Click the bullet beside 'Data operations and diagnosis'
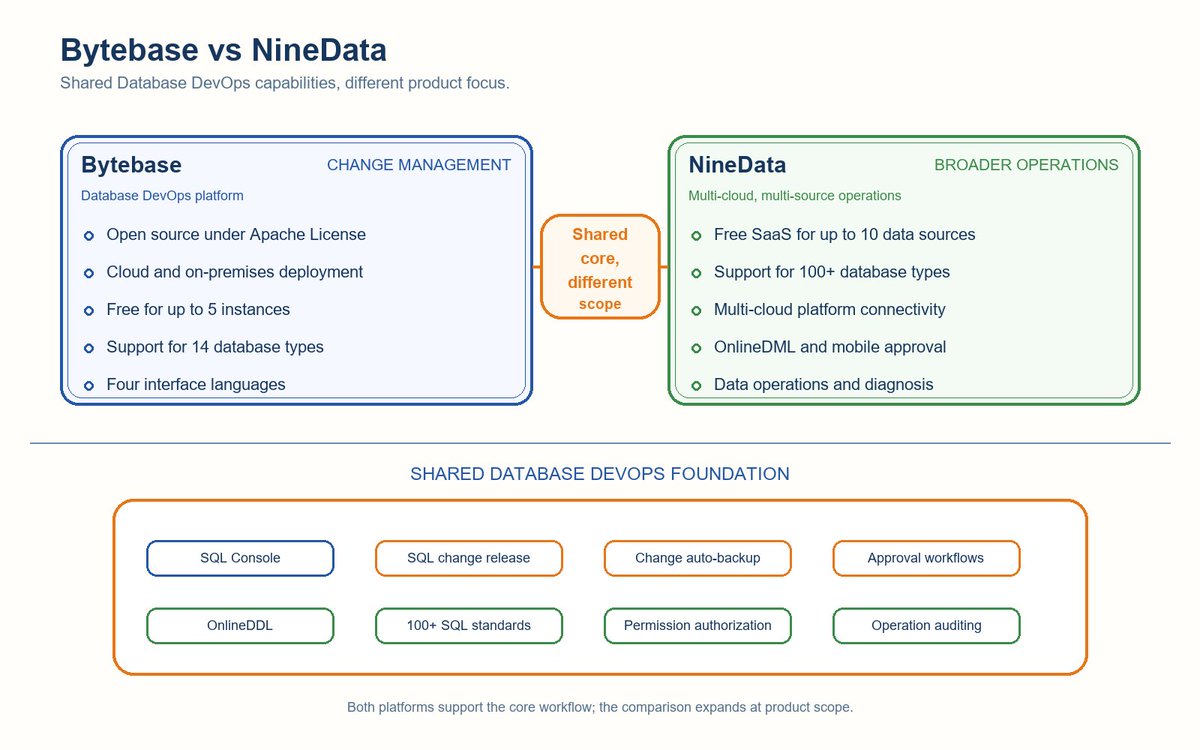Screen dimensions: 1200x750 (696, 386)
